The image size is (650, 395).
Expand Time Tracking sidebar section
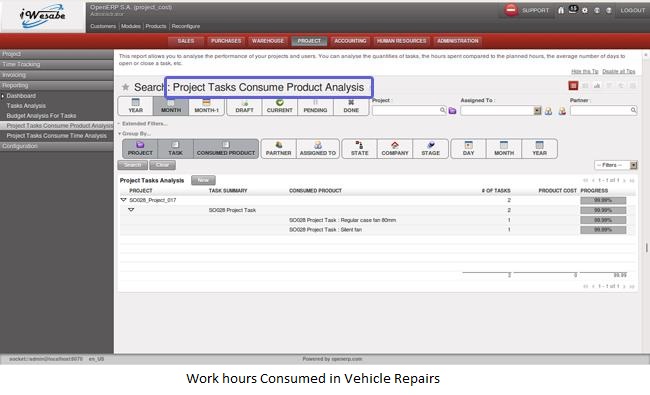point(57,64)
